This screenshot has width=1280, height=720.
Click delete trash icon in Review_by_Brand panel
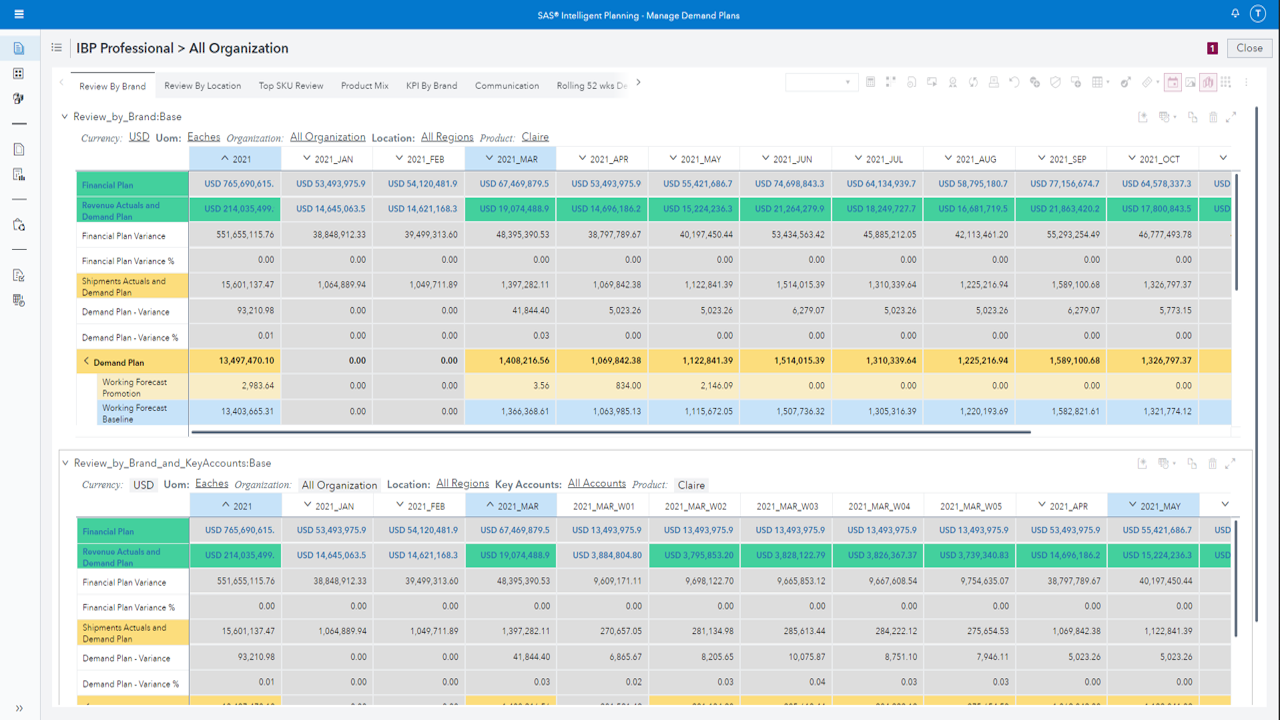[x=1213, y=117]
